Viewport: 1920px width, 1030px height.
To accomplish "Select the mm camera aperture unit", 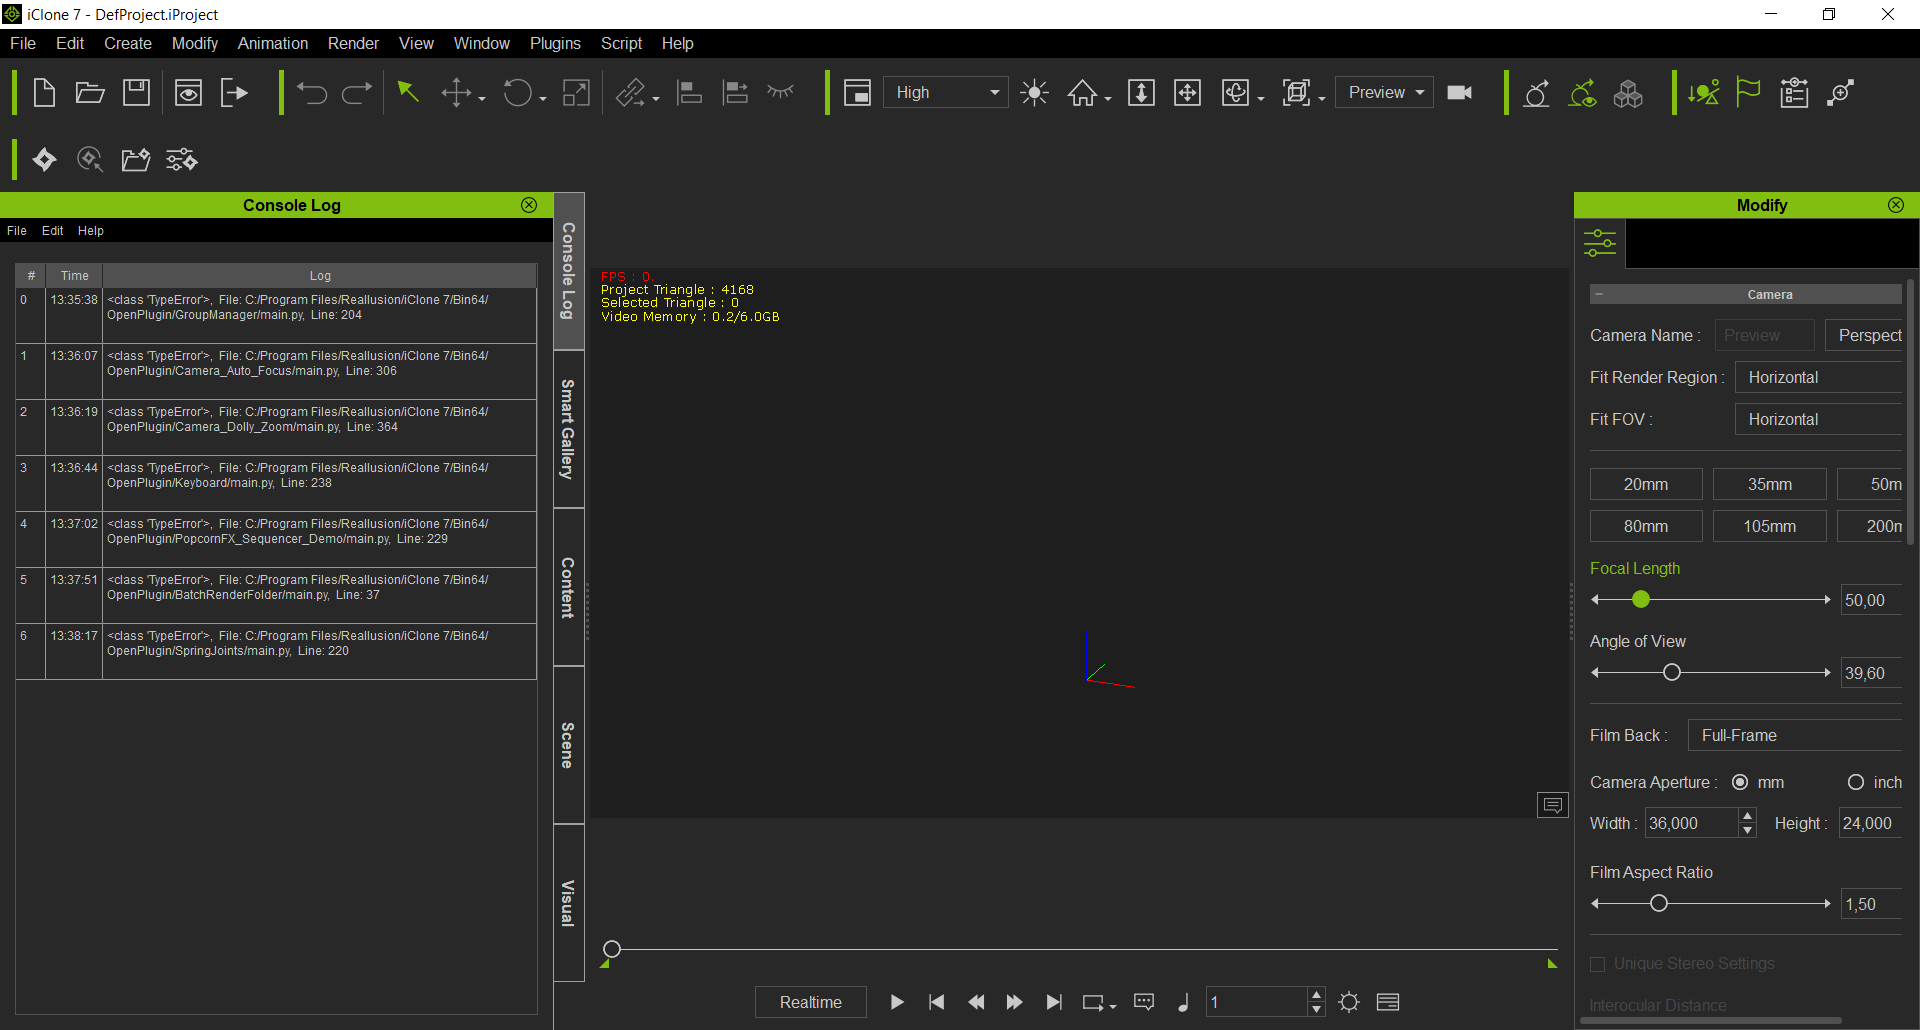I will point(1740,782).
